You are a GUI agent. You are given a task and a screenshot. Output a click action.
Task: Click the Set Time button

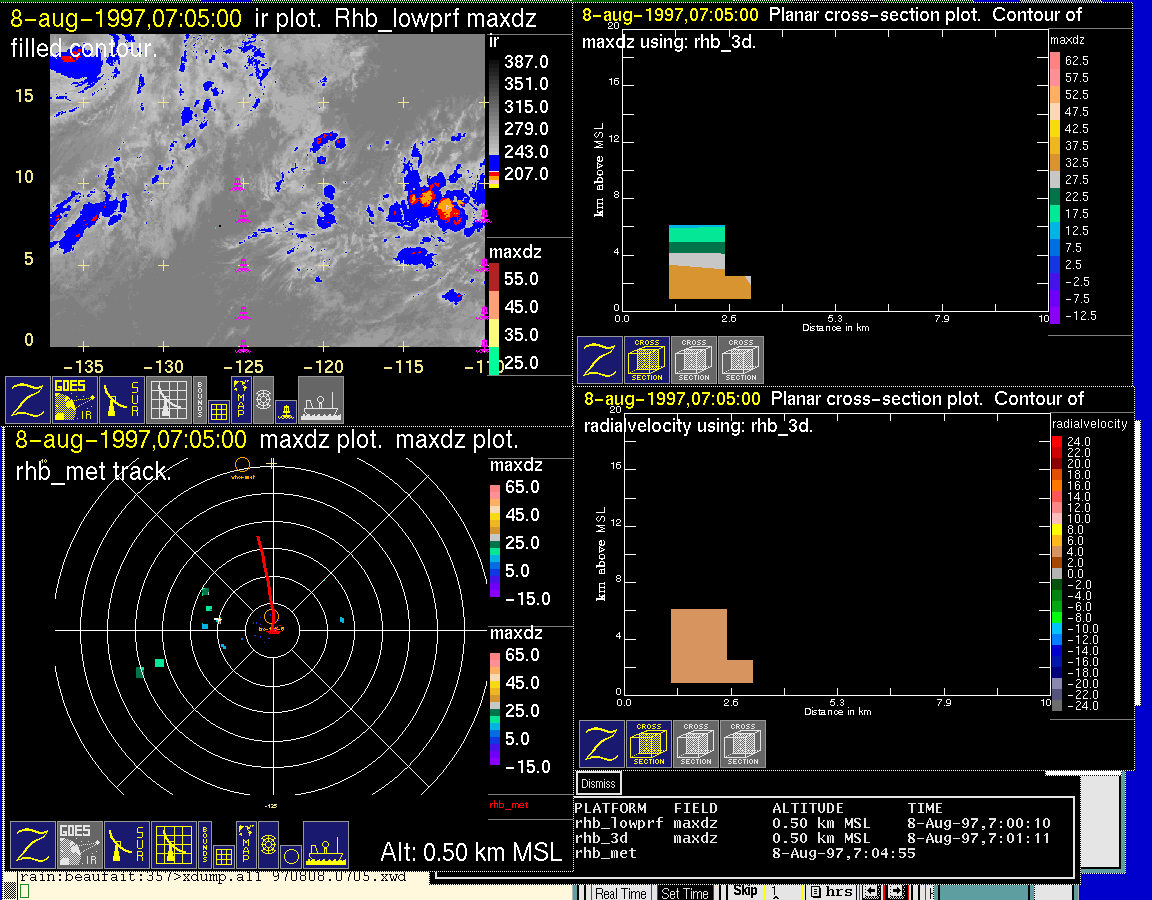(x=685, y=893)
